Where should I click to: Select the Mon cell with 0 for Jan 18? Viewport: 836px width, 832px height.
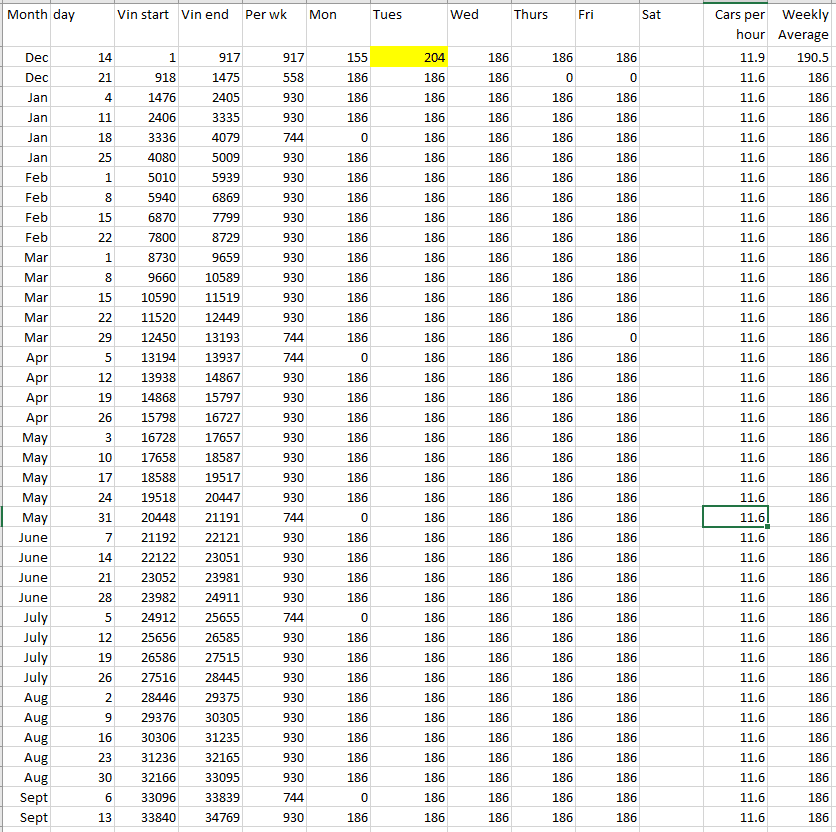click(338, 137)
